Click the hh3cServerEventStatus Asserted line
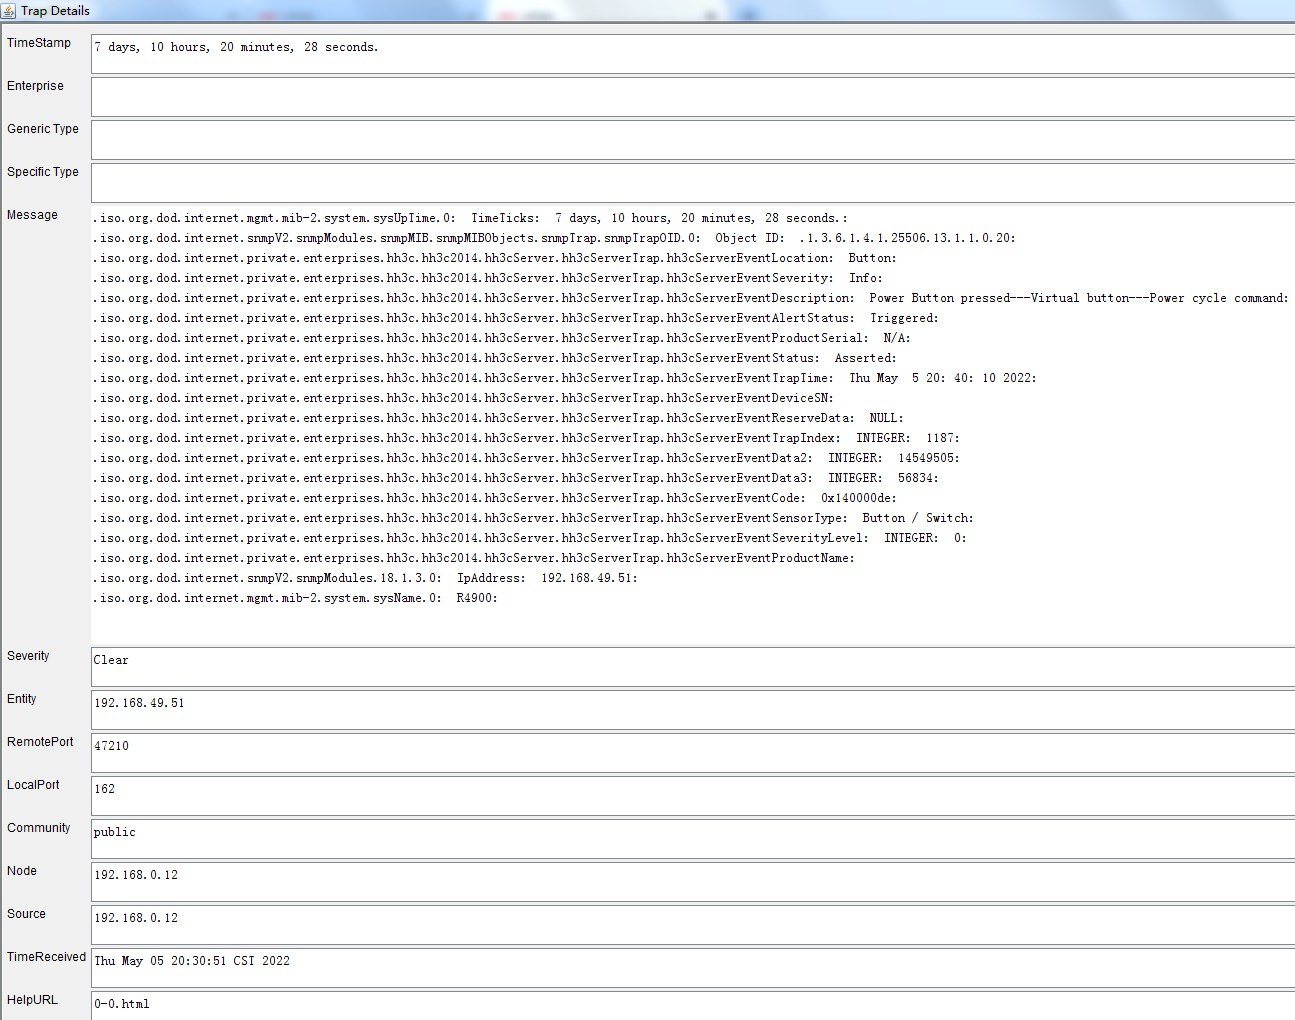The width and height of the screenshot is (1295, 1020). pos(495,358)
